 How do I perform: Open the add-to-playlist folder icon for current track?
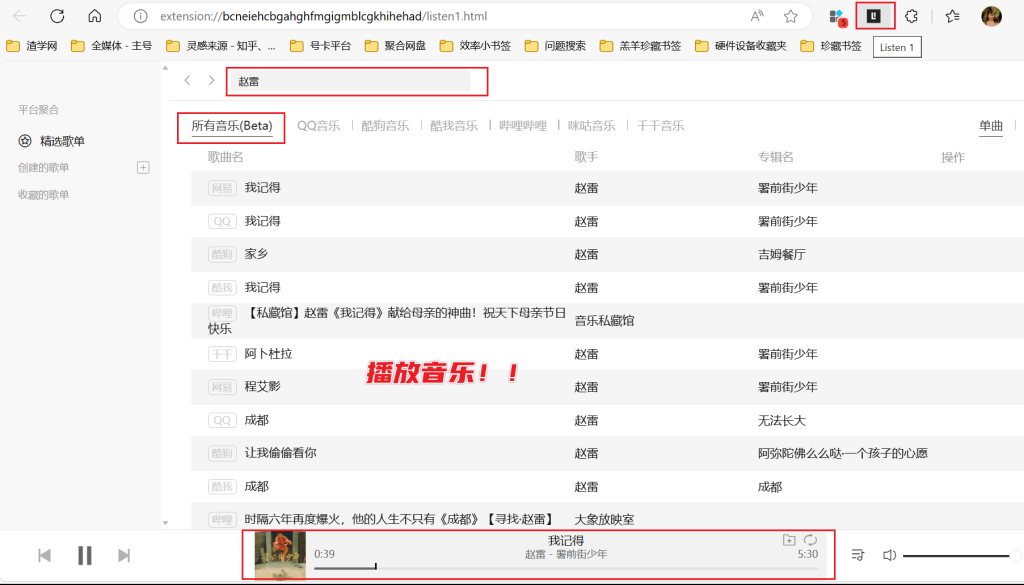tap(789, 540)
